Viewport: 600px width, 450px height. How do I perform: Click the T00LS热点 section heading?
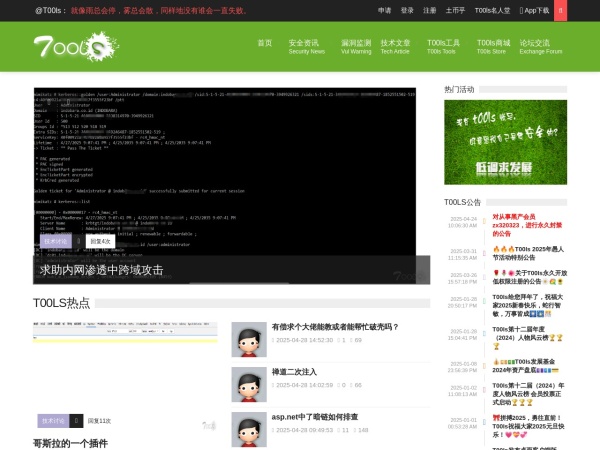62,303
